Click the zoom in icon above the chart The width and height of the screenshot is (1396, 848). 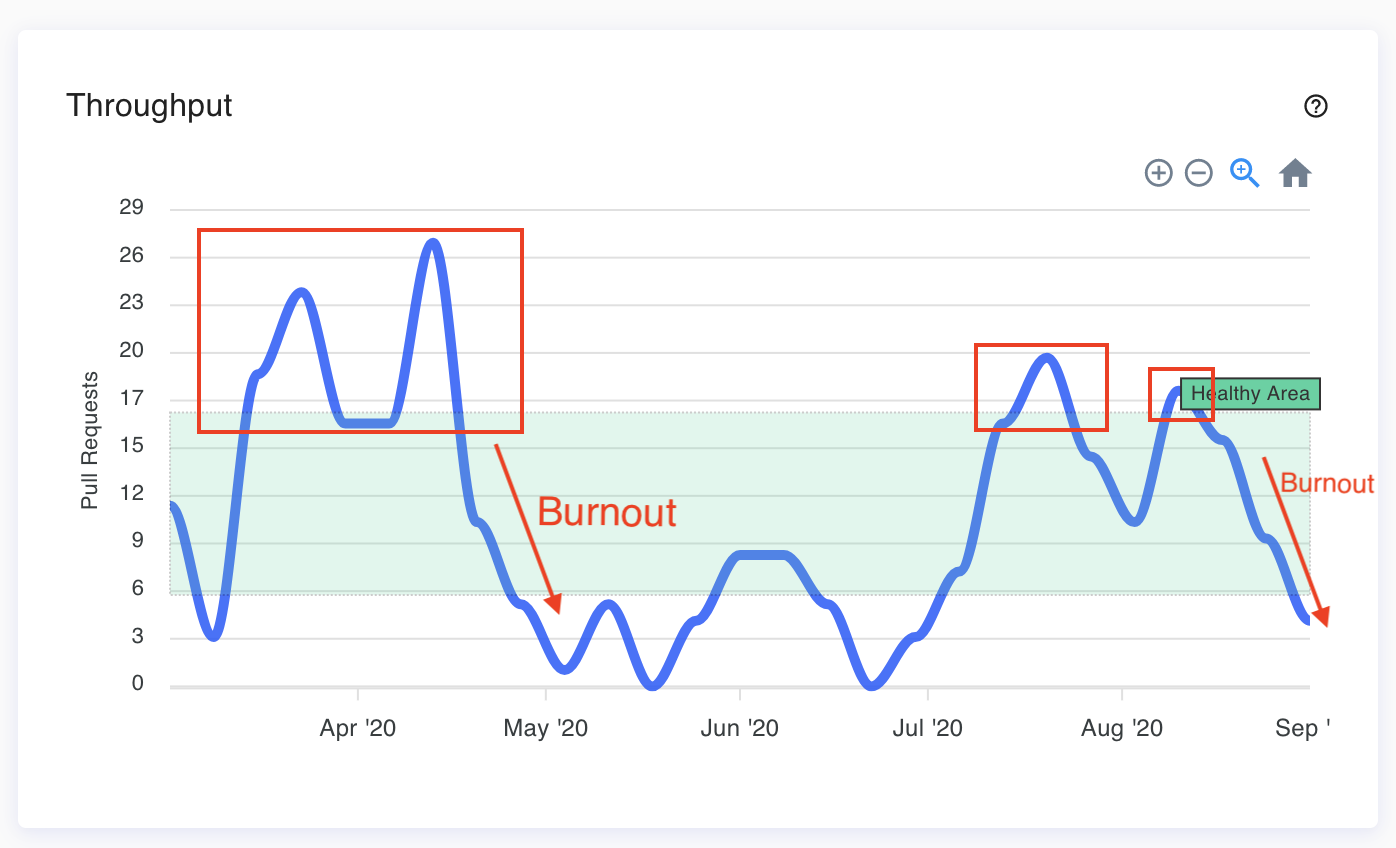coord(1158,173)
